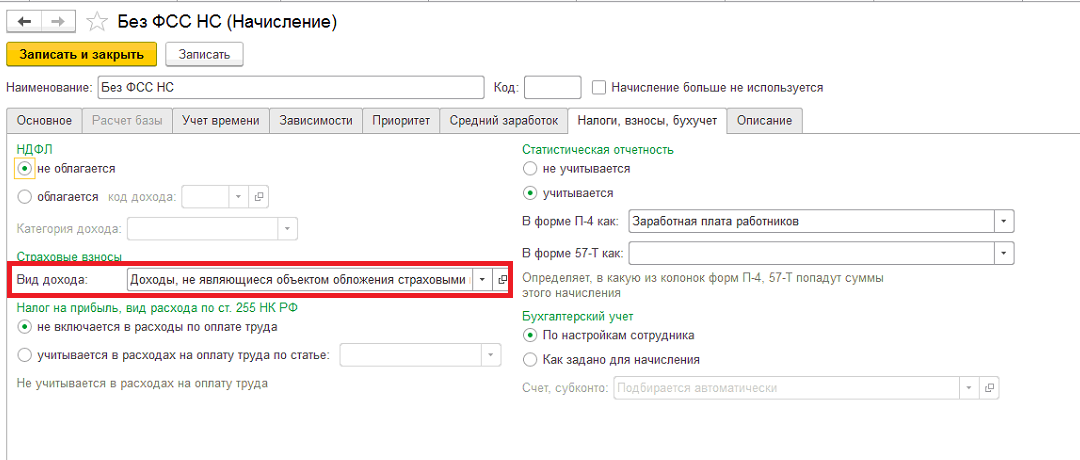The width and height of the screenshot is (1080, 460).
Task: Open the Учет времени tab
Action: [x=220, y=121]
